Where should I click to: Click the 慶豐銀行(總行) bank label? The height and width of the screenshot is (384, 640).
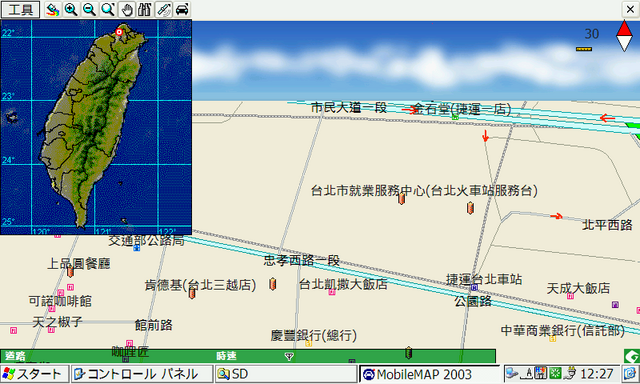[313, 335]
